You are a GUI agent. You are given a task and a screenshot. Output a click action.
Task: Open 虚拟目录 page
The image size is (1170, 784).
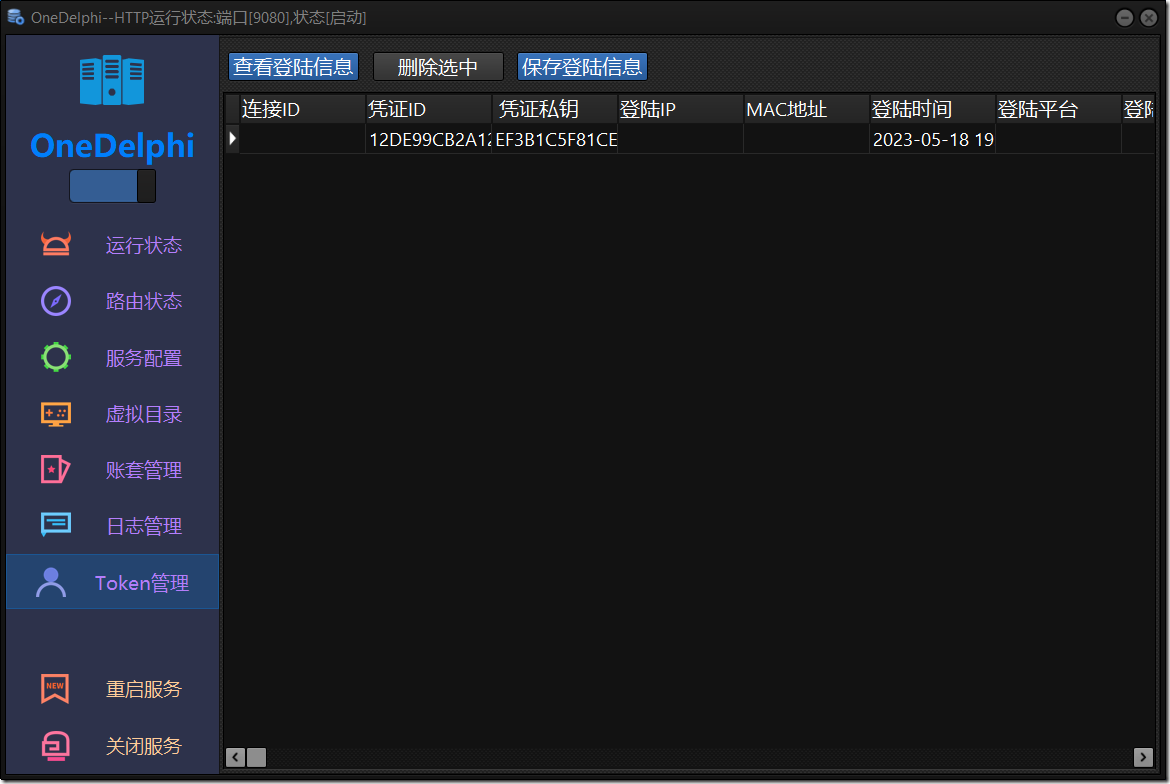(x=144, y=414)
